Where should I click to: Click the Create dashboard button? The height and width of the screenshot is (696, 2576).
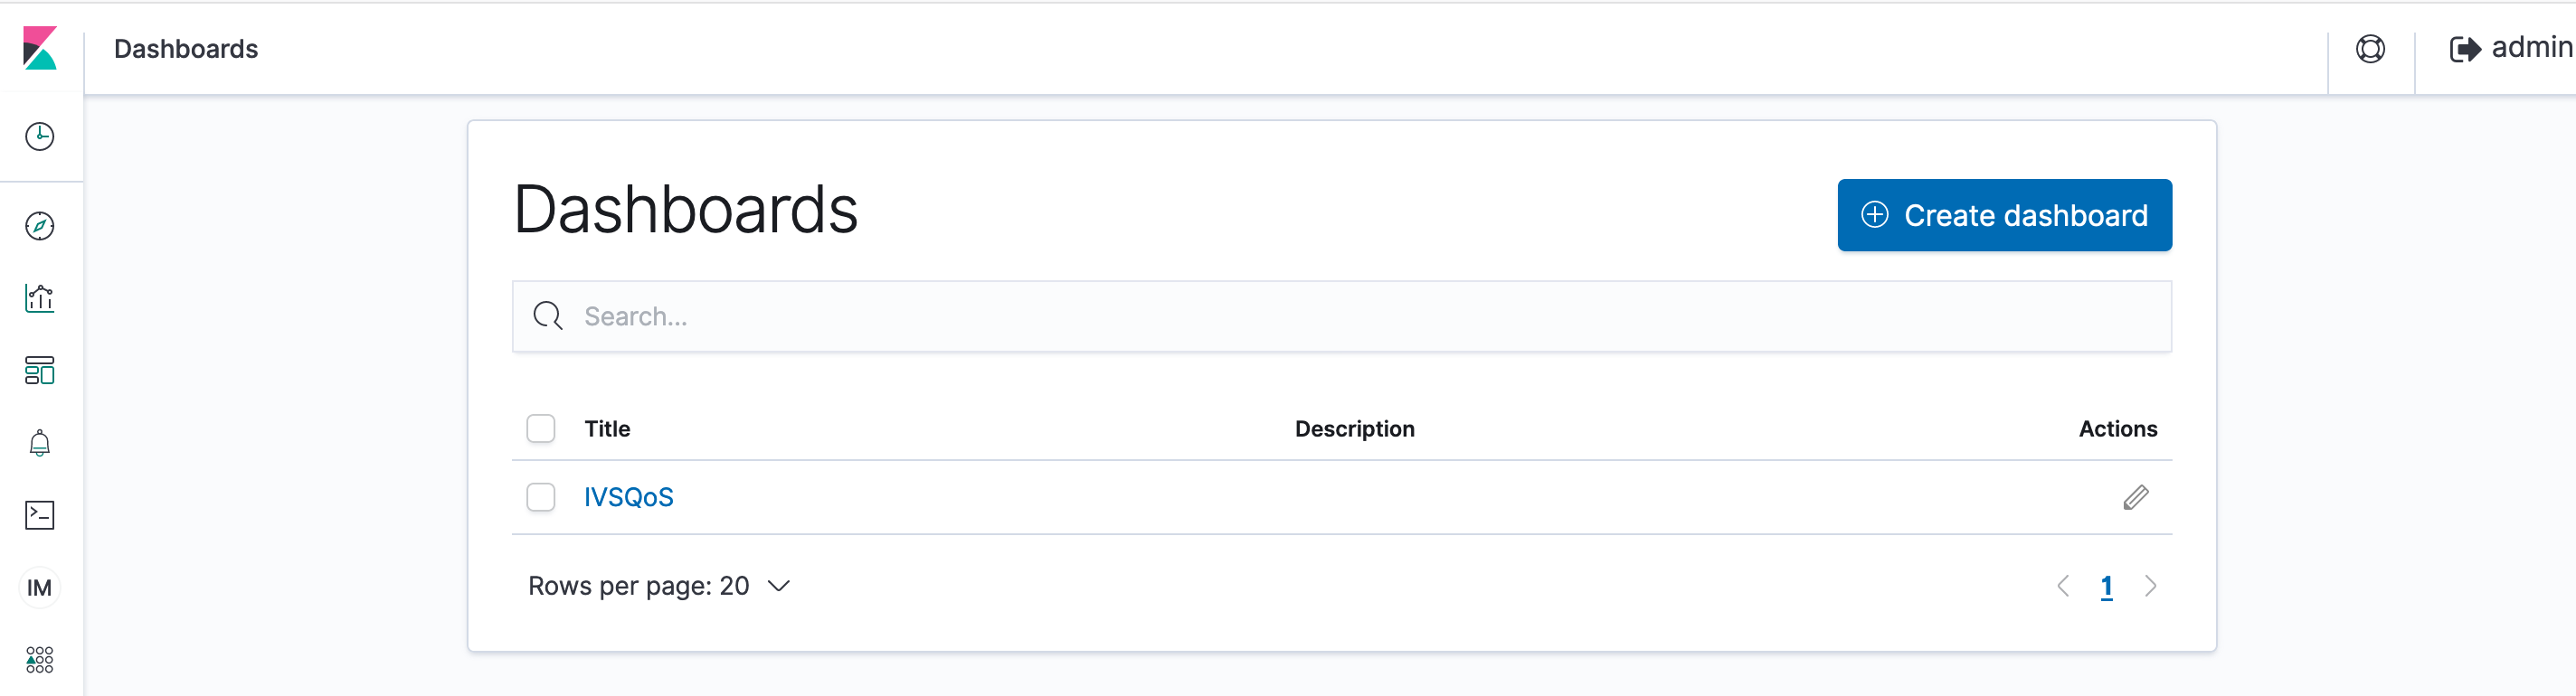pyautogui.click(x=2004, y=215)
